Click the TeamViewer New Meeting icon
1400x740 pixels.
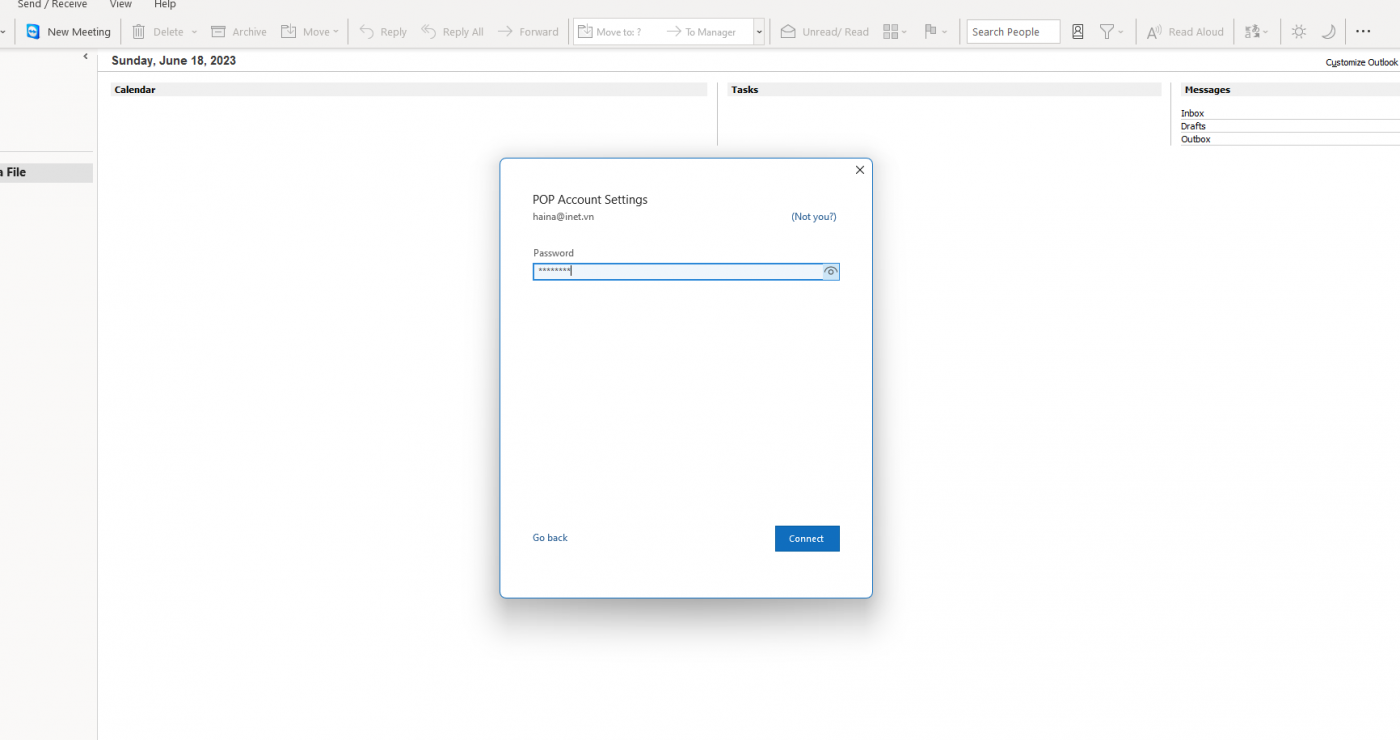pyautogui.click(x=33, y=32)
